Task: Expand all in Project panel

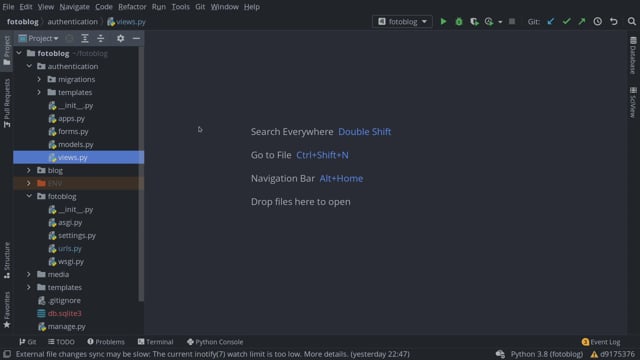Action: 85,38
